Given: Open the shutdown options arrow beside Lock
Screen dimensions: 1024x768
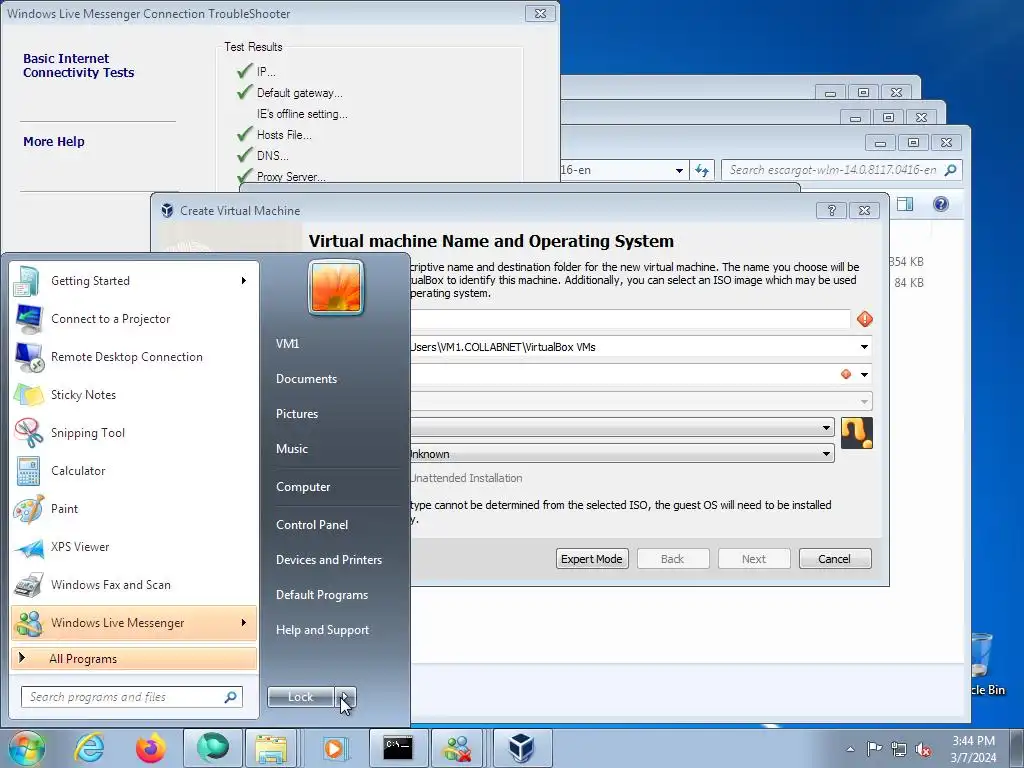Looking at the screenshot, I should click(345, 697).
